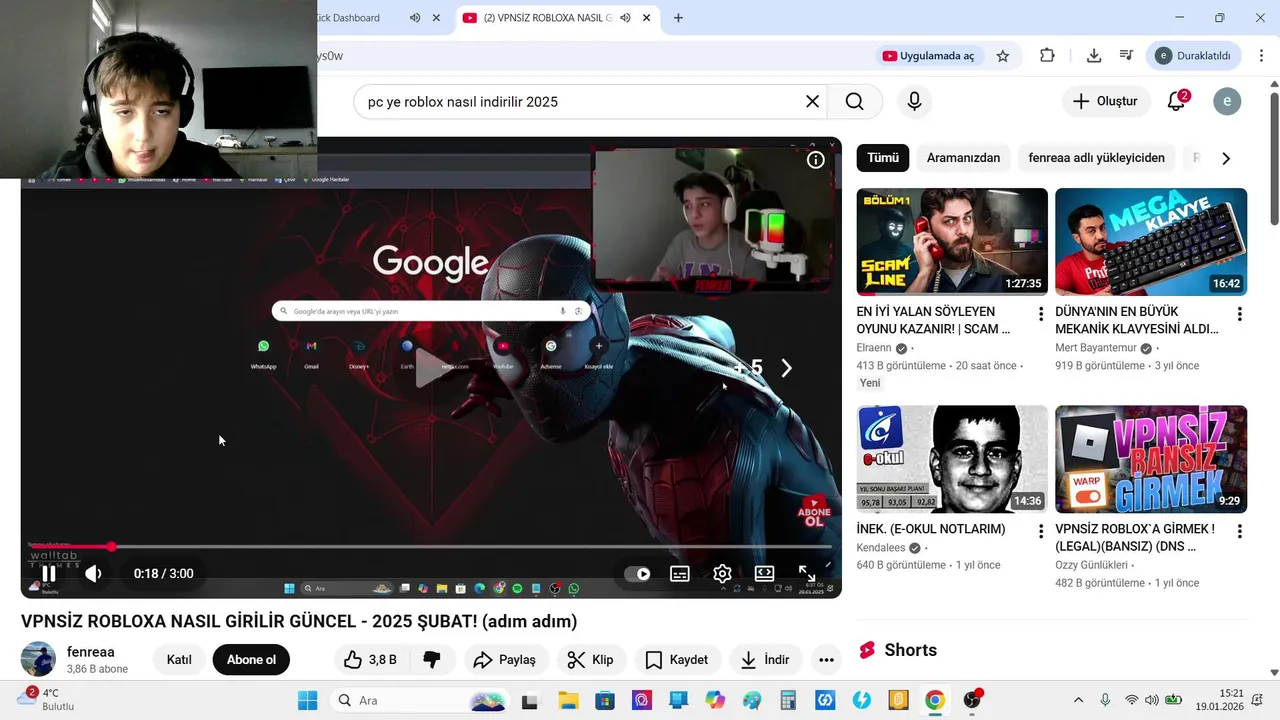1280x720 pixels.
Task: Mute the YouTube tab audio icon
Action: pos(625,18)
